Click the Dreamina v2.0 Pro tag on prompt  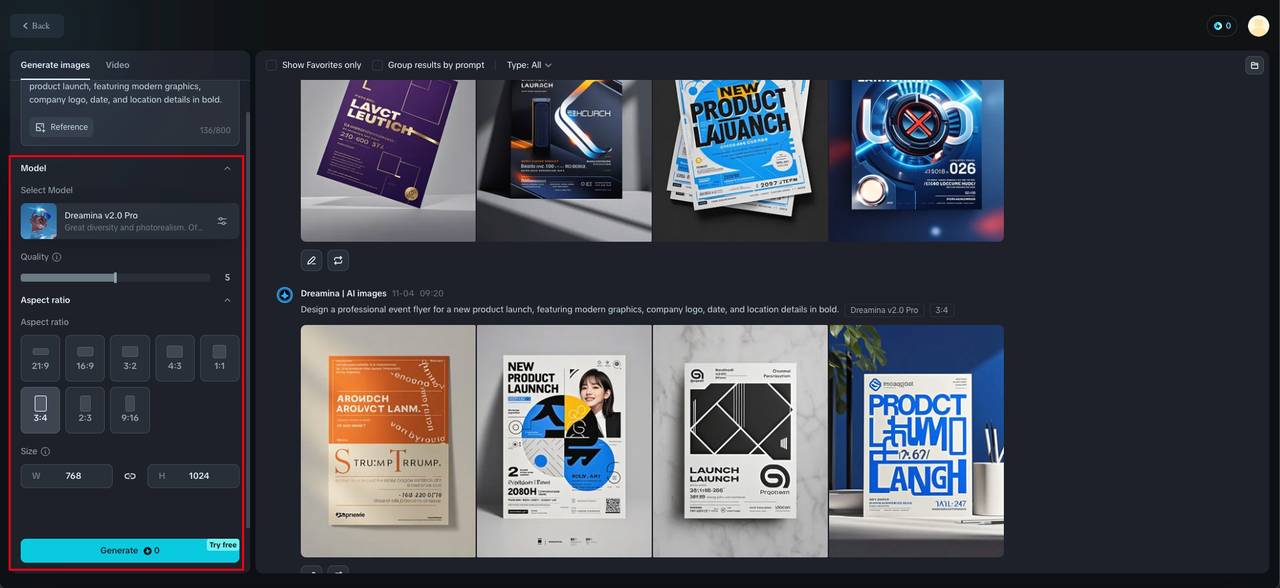coord(885,310)
